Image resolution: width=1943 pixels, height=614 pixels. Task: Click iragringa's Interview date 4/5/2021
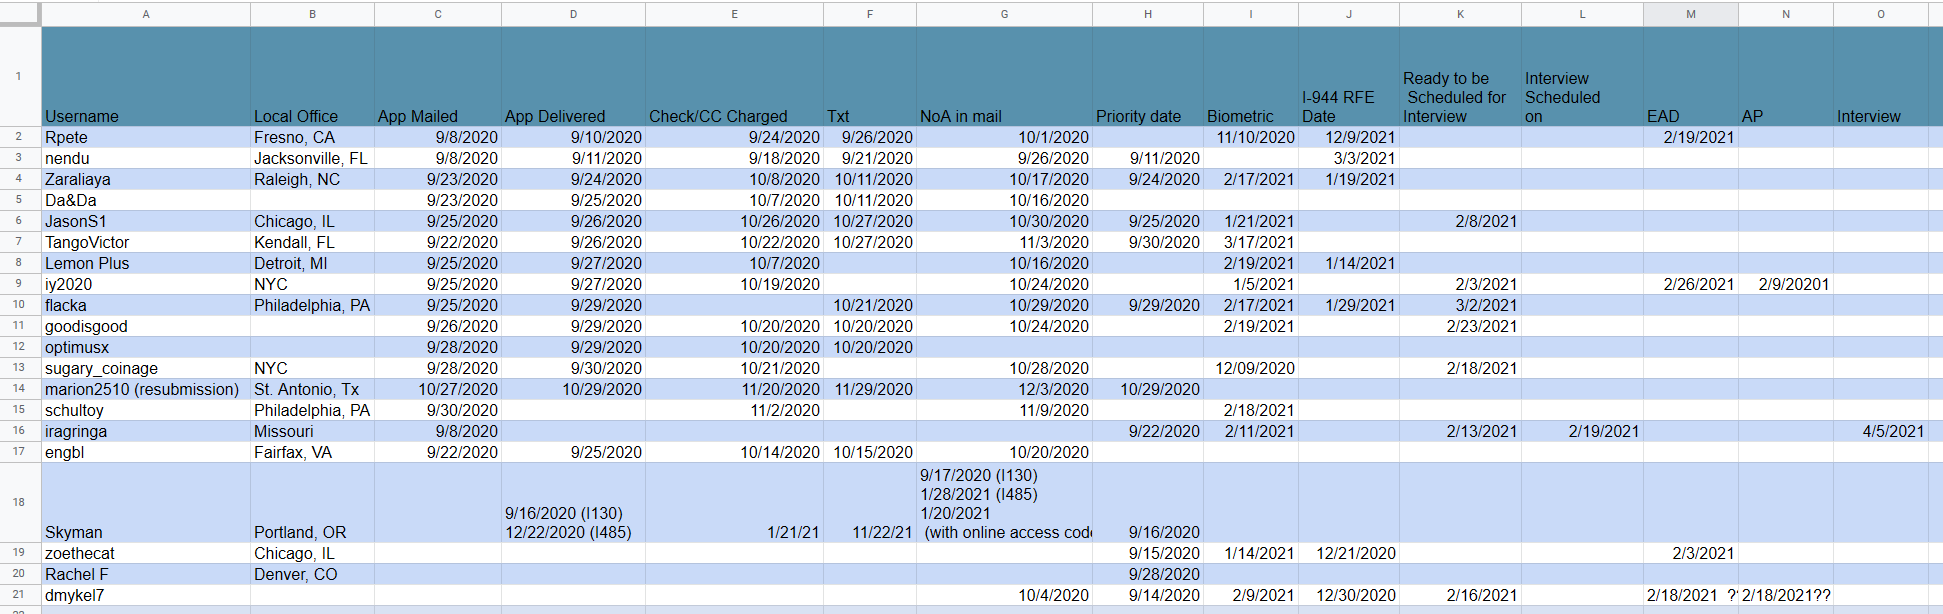click(x=1880, y=431)
